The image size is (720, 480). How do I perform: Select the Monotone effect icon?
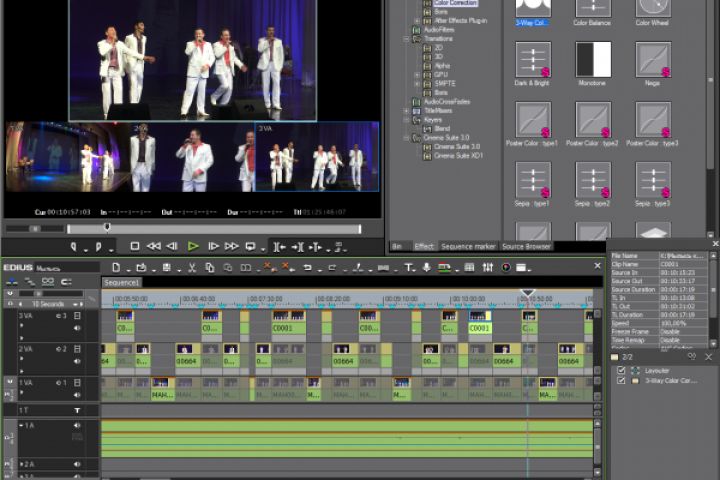(x=593, y=58)
